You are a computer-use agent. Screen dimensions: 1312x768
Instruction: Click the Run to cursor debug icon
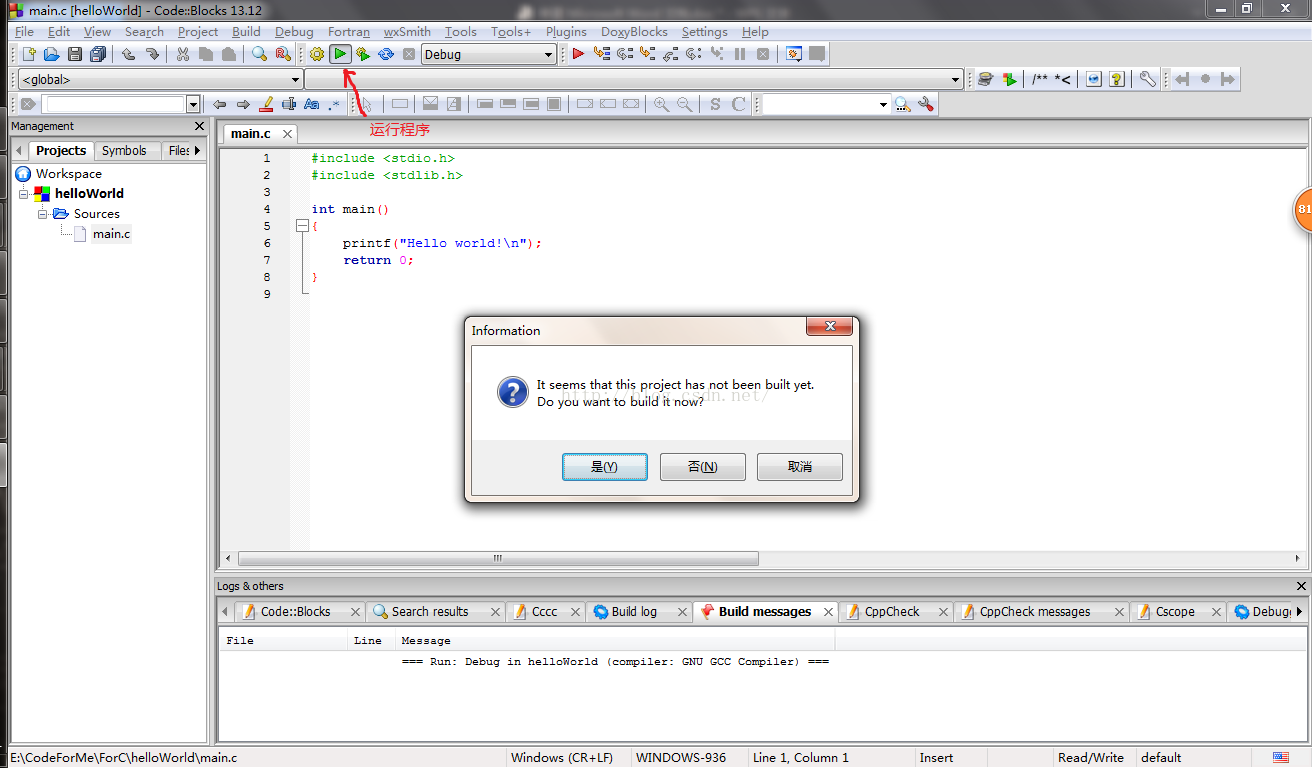(x=601, y=54)
